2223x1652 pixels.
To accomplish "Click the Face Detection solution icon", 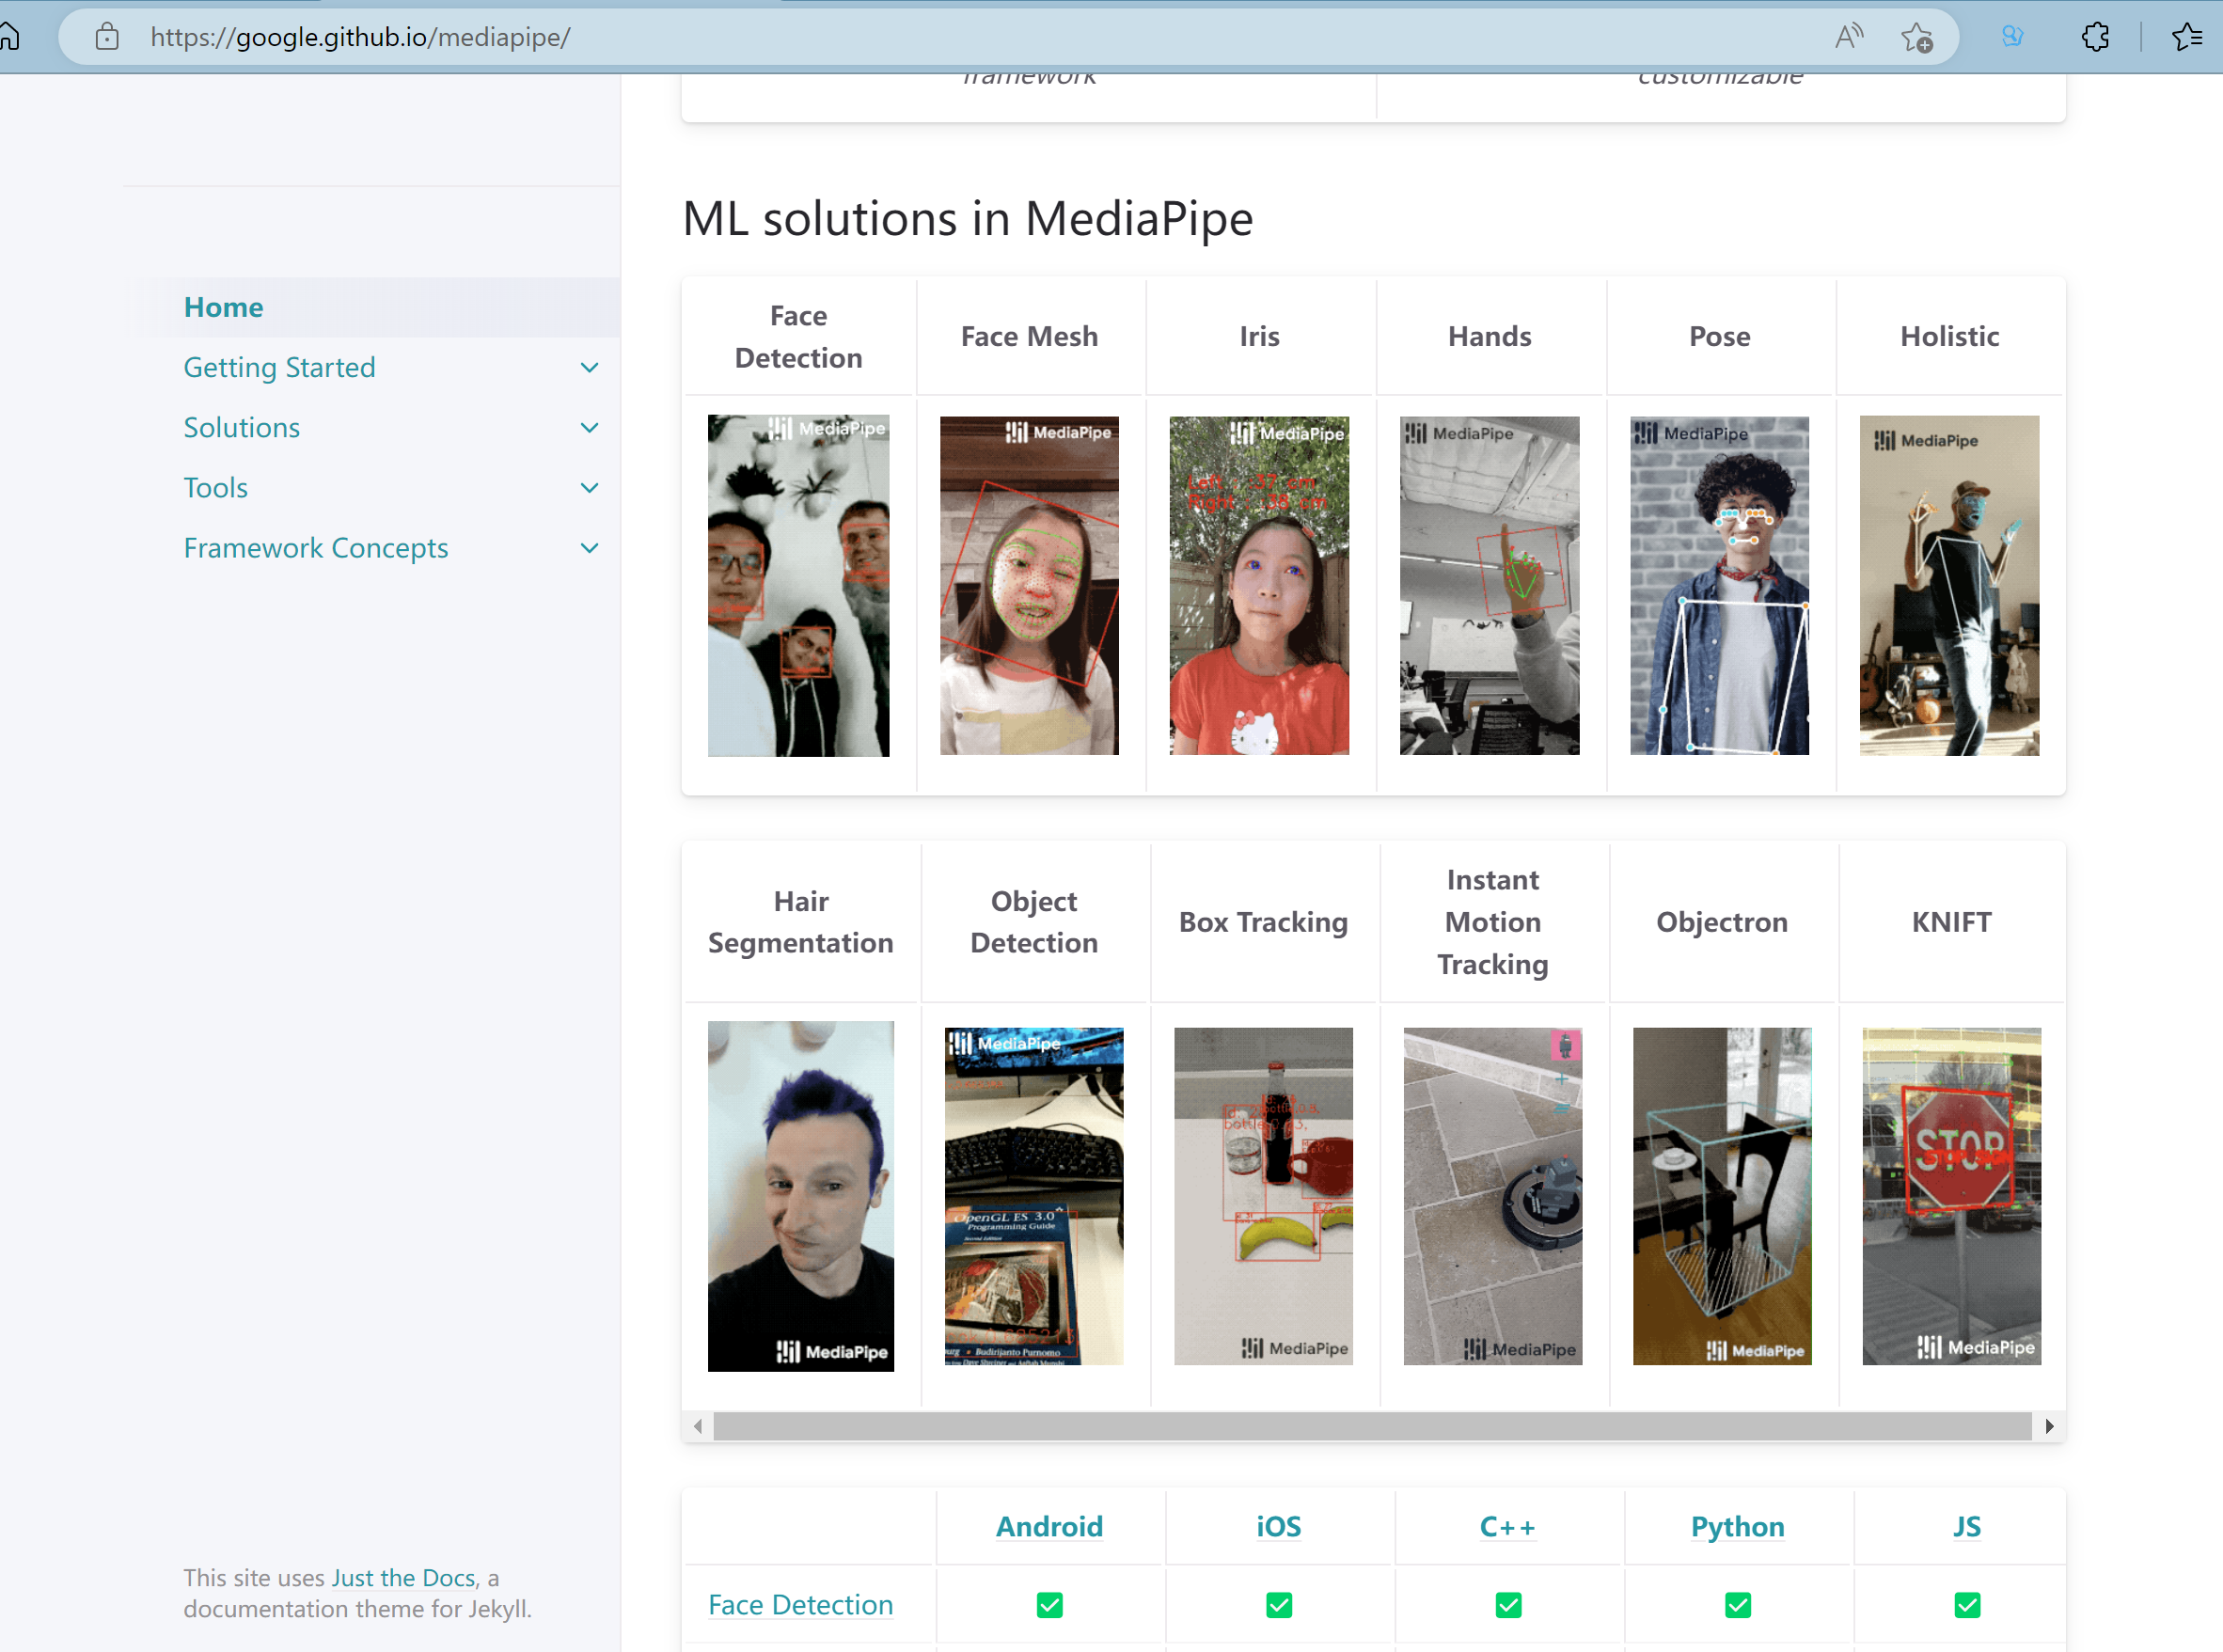I will click(x=800, y=585).
